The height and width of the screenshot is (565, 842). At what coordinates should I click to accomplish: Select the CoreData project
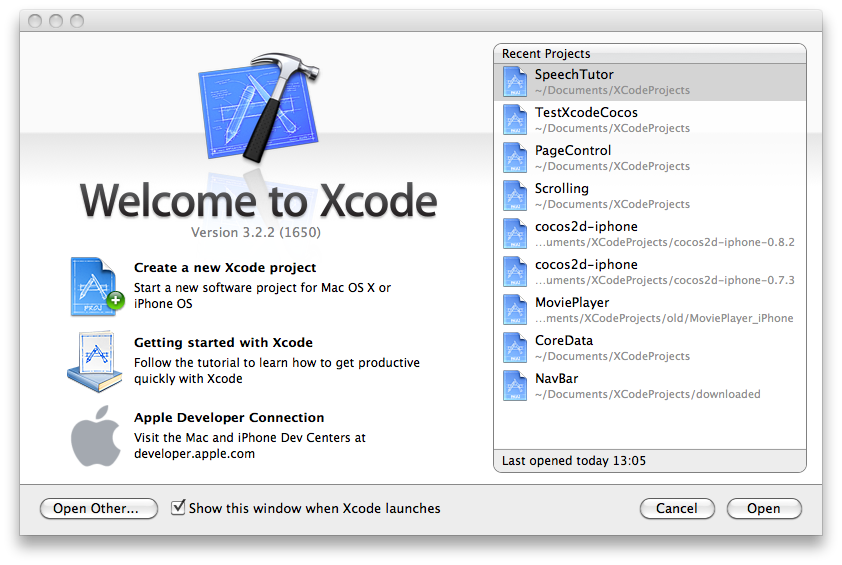click(x=650, y=348)
